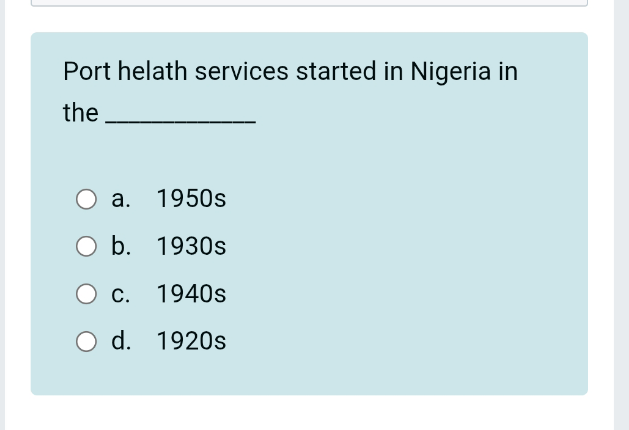Click the letter 'd.' option marker

(121, 341)
